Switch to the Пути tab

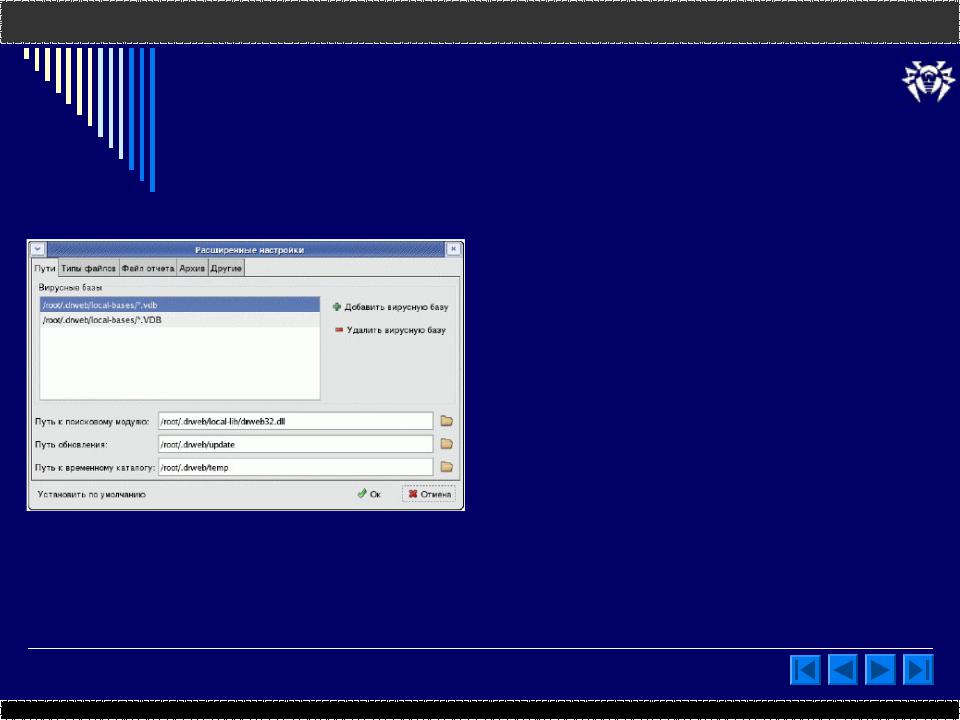click(45, 268)
